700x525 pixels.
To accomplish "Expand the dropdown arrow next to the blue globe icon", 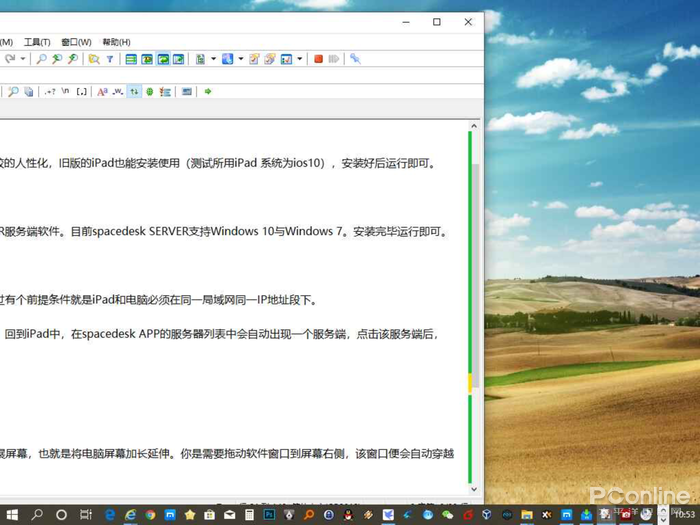I will 241,60.
